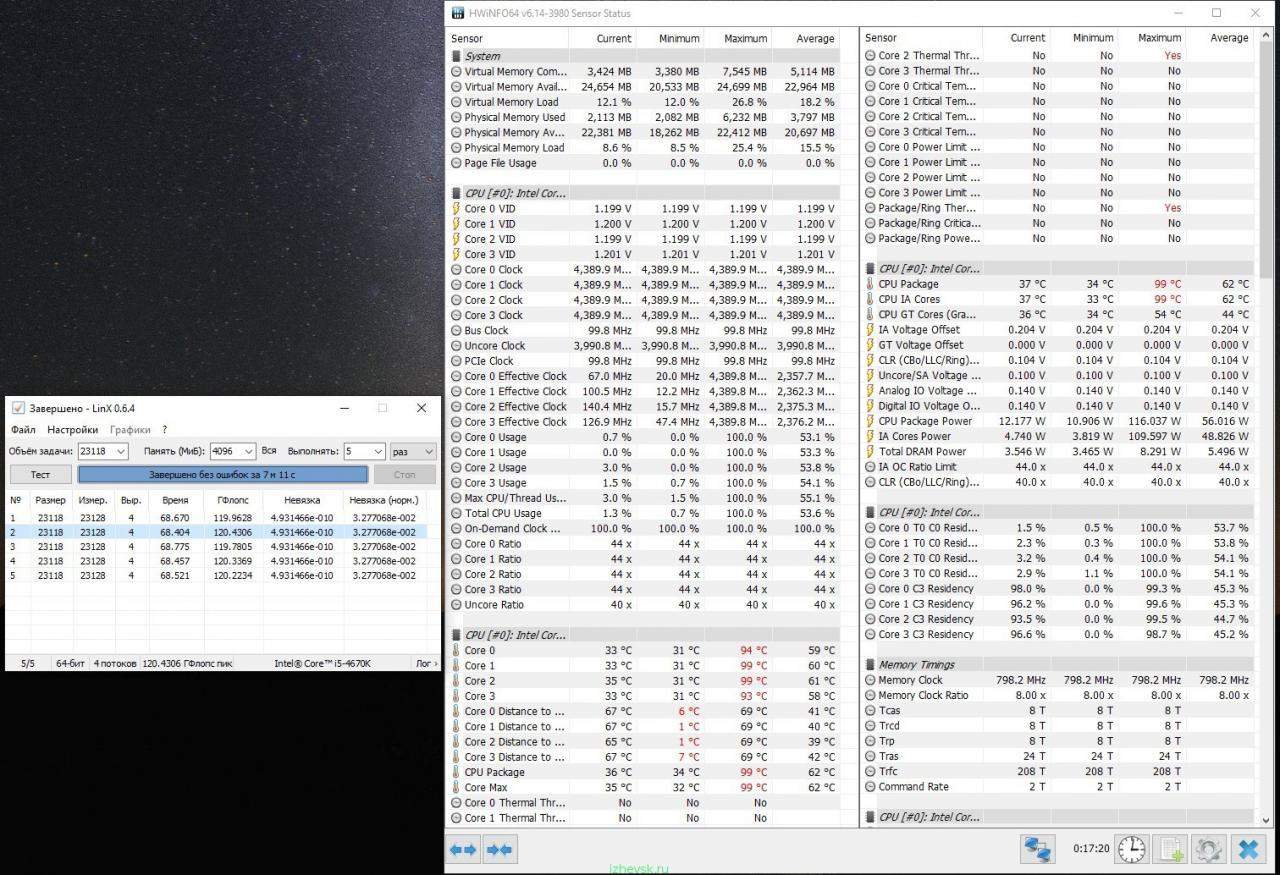The image size is (1280, 875).
Task: Click the Memory Timings group header icon
Action: pyautogui.click(x=871, y=665)
